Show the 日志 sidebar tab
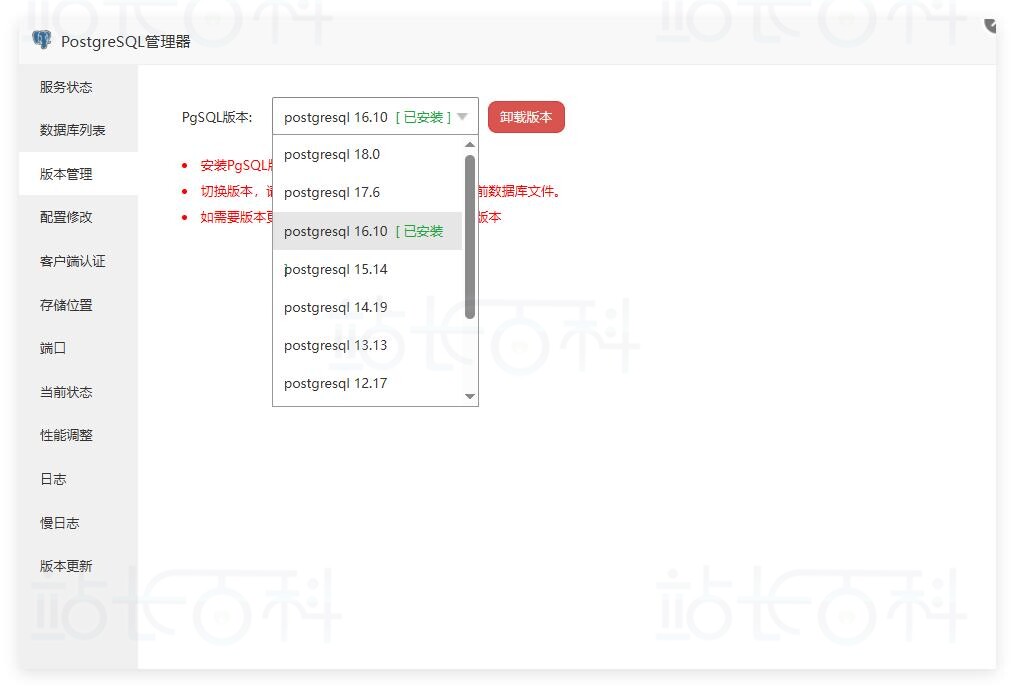The image size is (1015, 688). pyautogui.click(x=78, y=478)
